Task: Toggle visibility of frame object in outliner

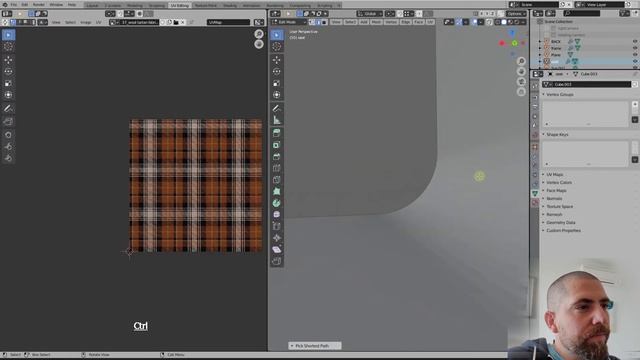Action: [x=635, y=48]
